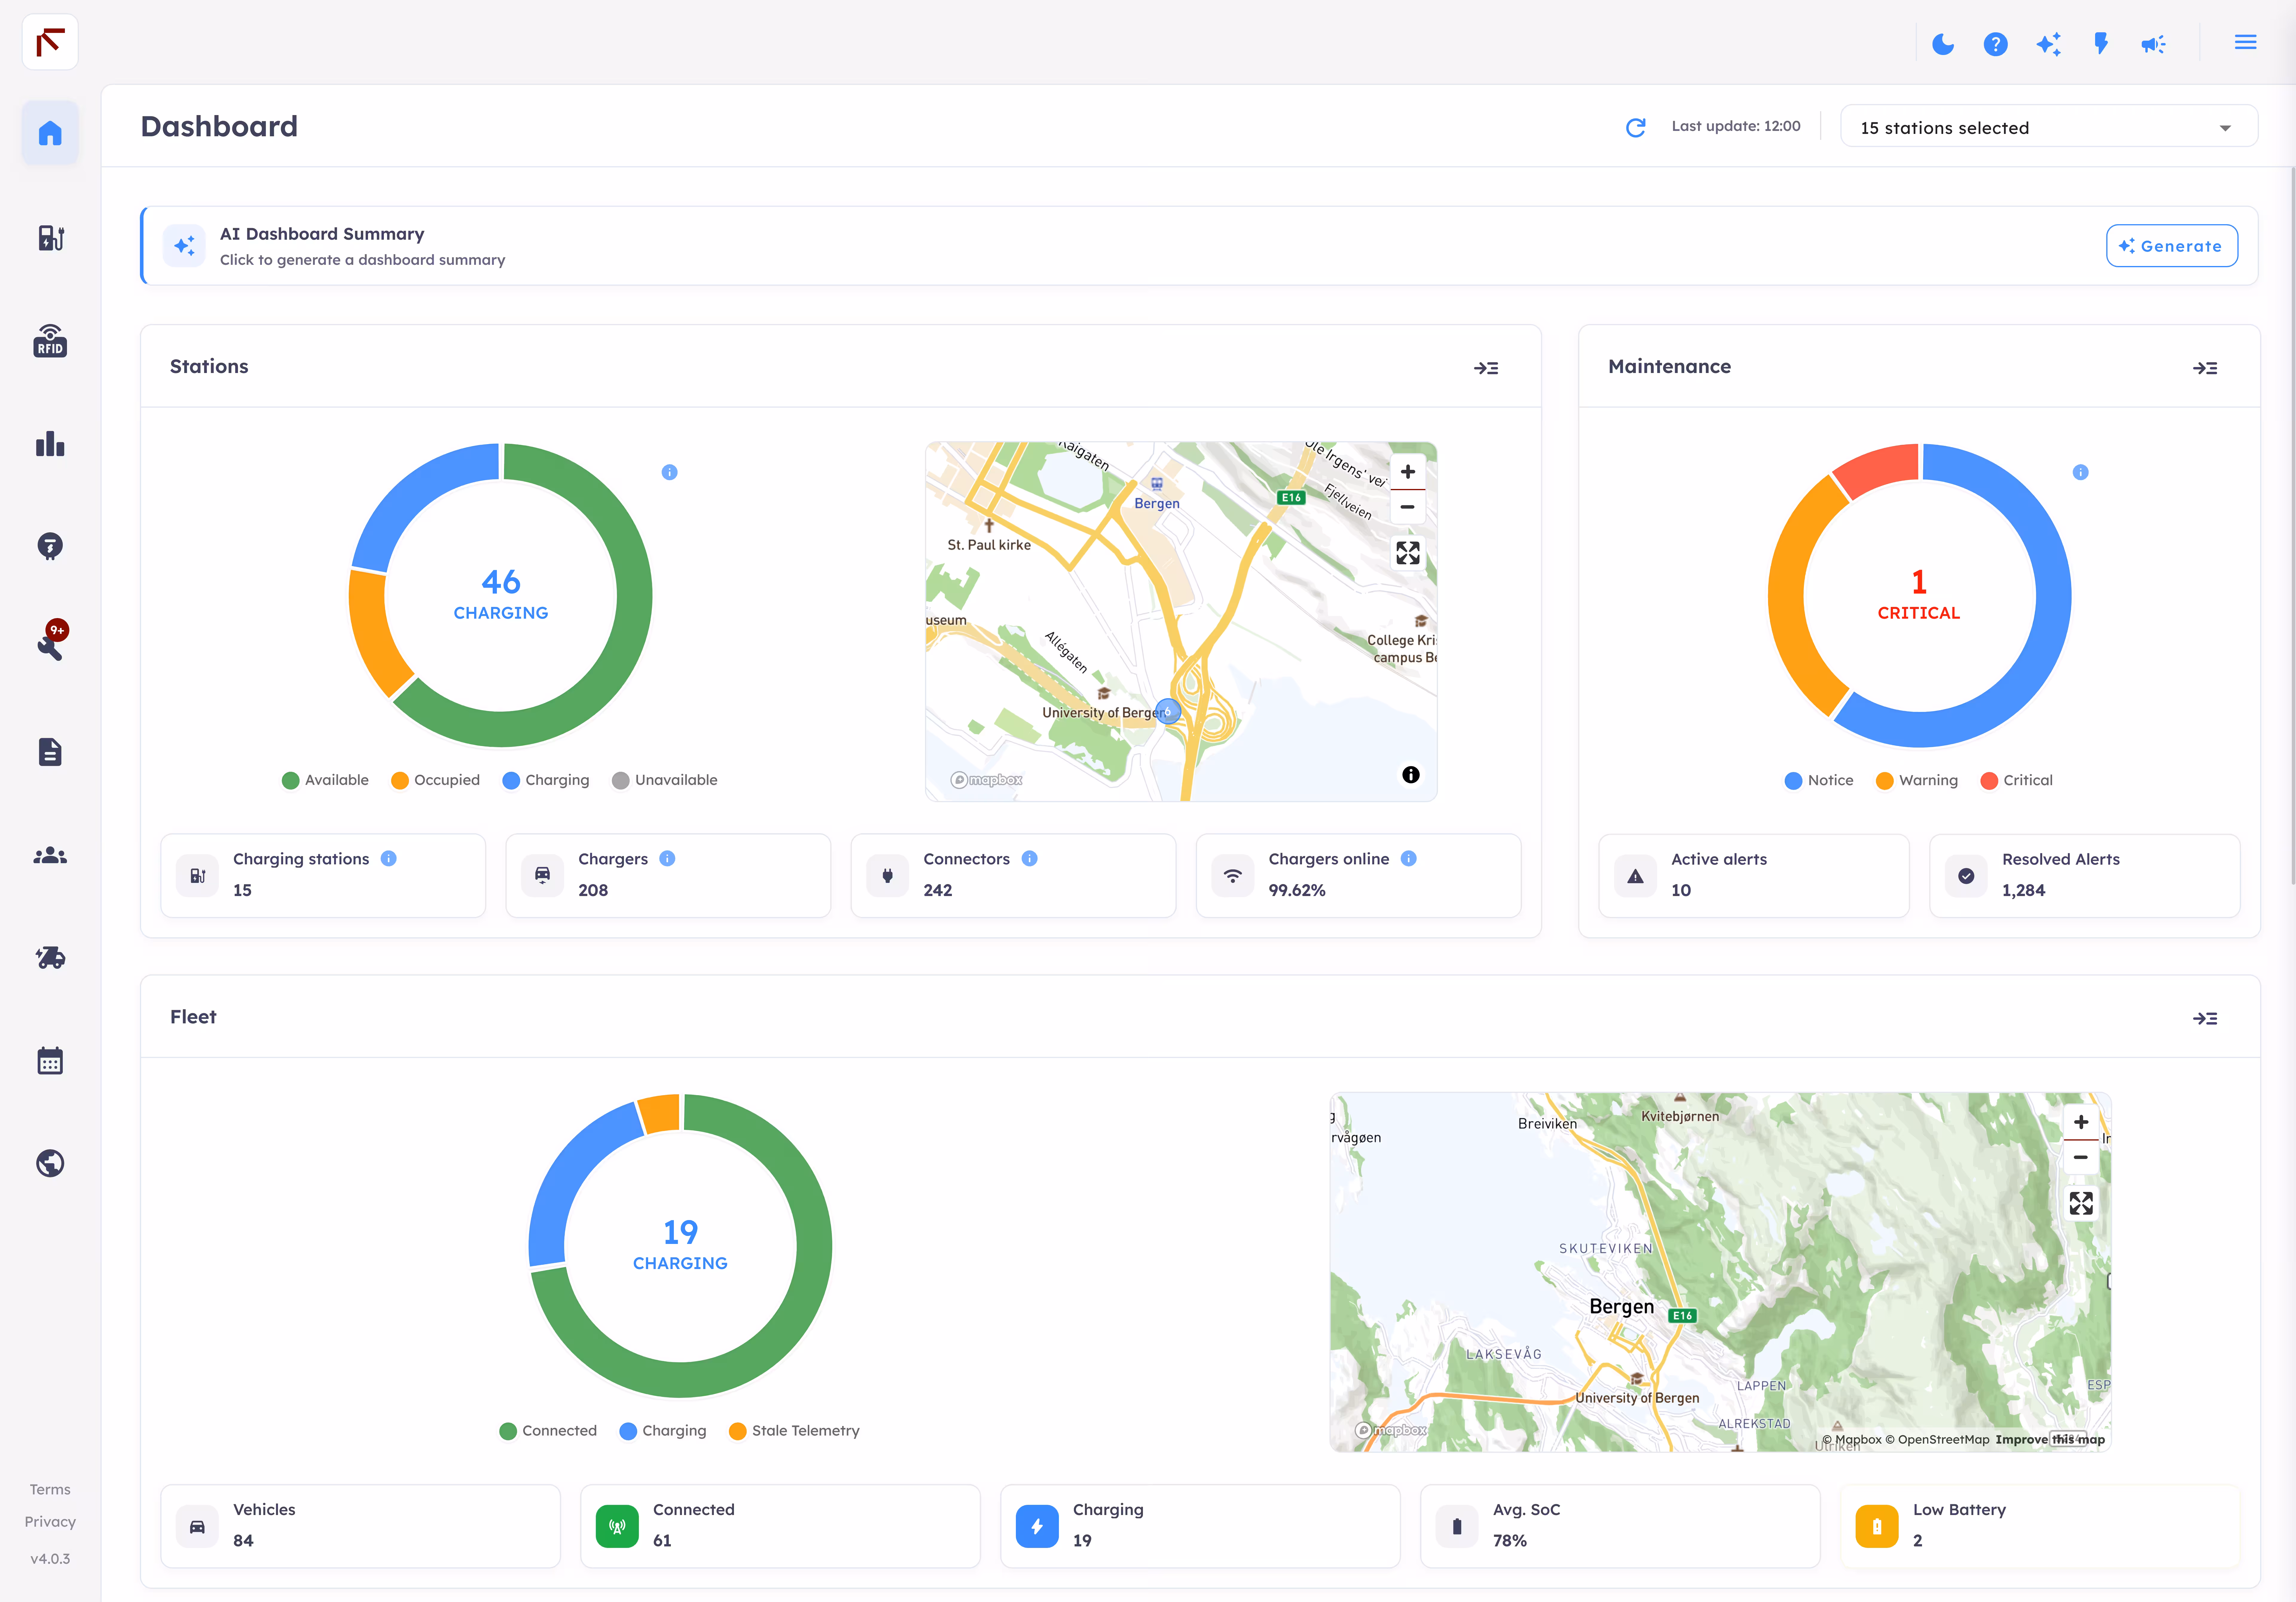The height and width of the screenshot is (1602, 2296).
Task: Enter fullscreen on the fleet map
Action: click(2081, 1204)
